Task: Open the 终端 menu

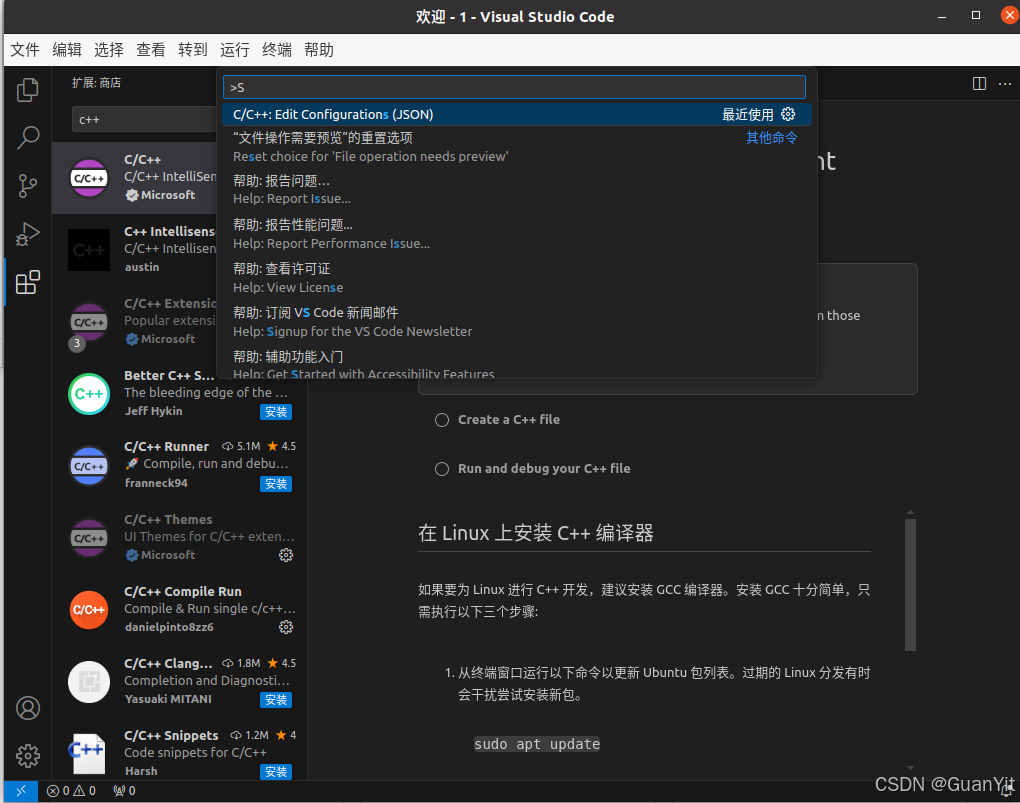Action: (276, 50)
